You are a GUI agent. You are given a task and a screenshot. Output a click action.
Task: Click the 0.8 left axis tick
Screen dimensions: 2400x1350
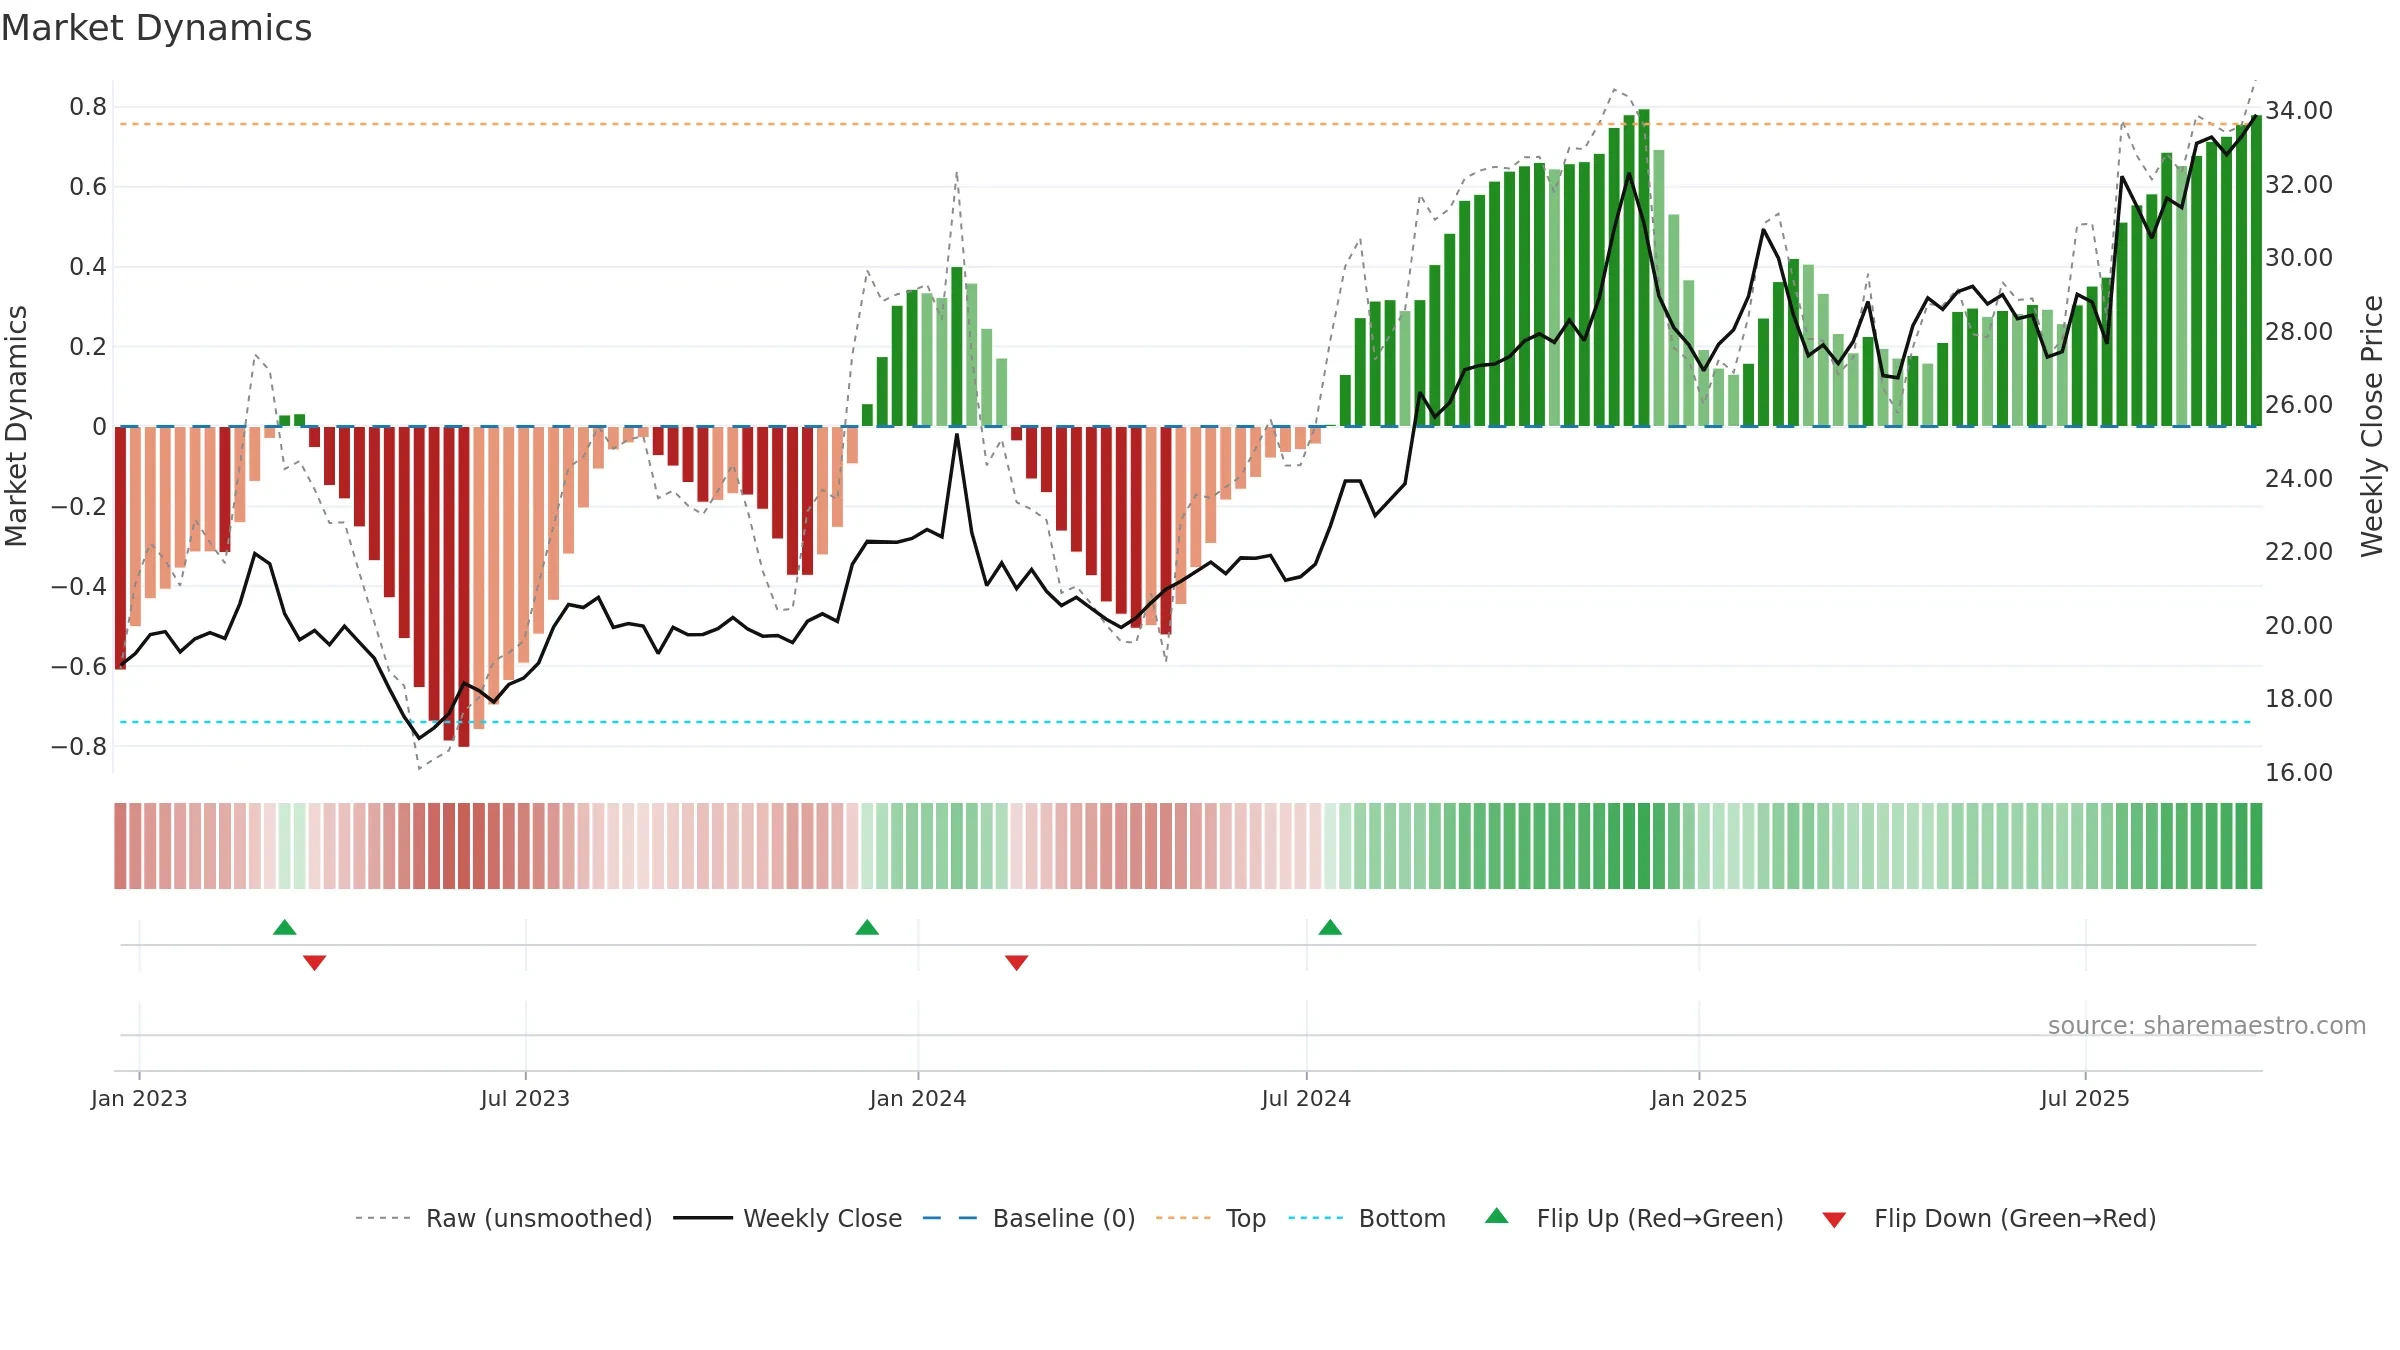88,107
